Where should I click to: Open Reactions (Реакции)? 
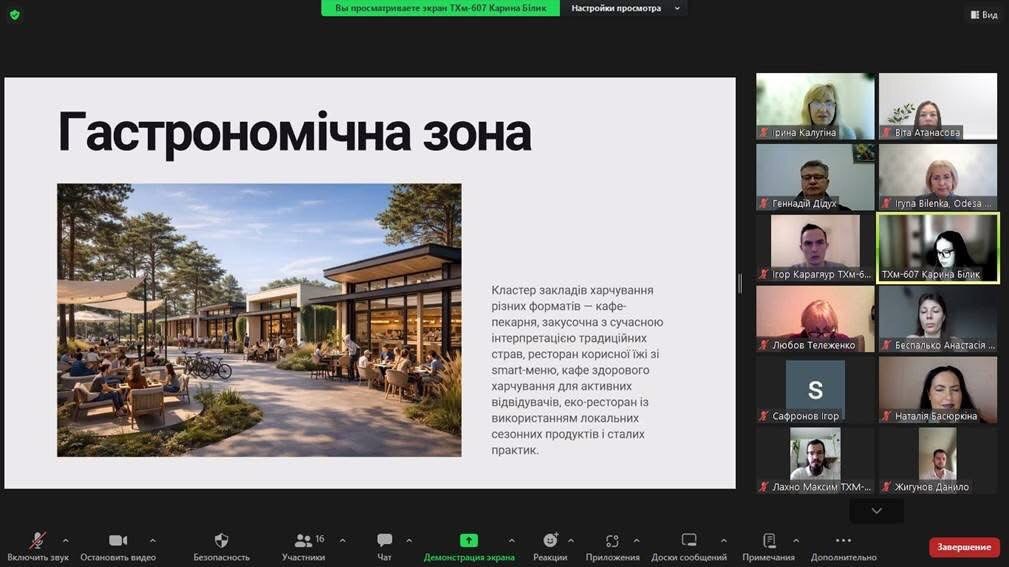pyautogui.click(x=550, y=541)
